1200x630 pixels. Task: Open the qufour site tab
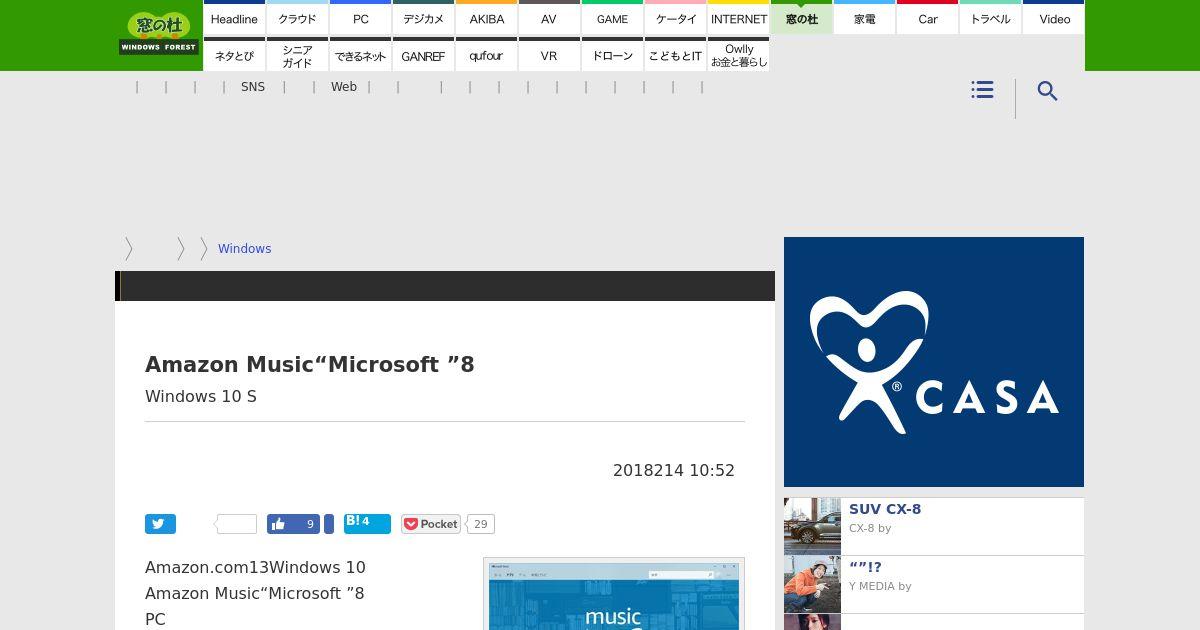[486, 56]
